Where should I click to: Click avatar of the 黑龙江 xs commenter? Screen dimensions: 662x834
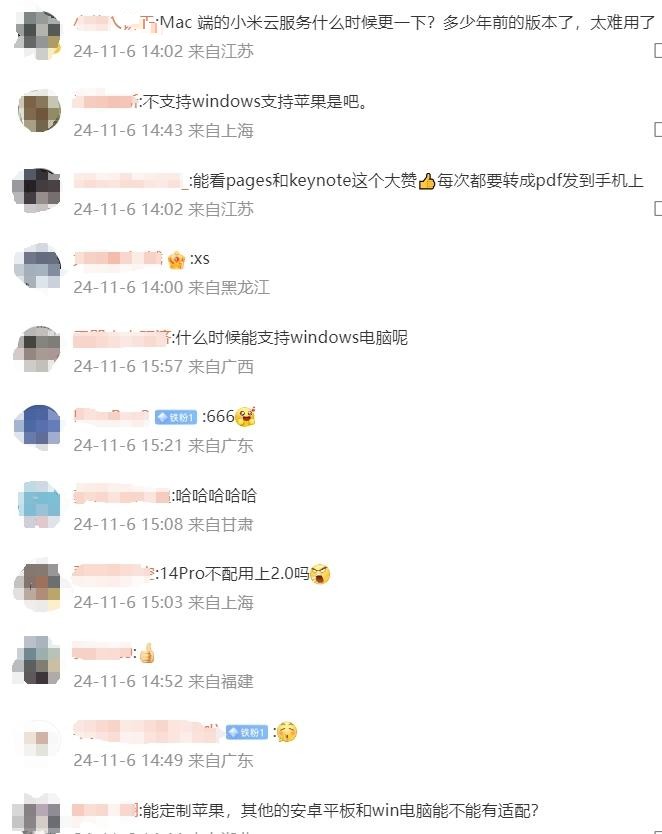[x=37, y=266]
